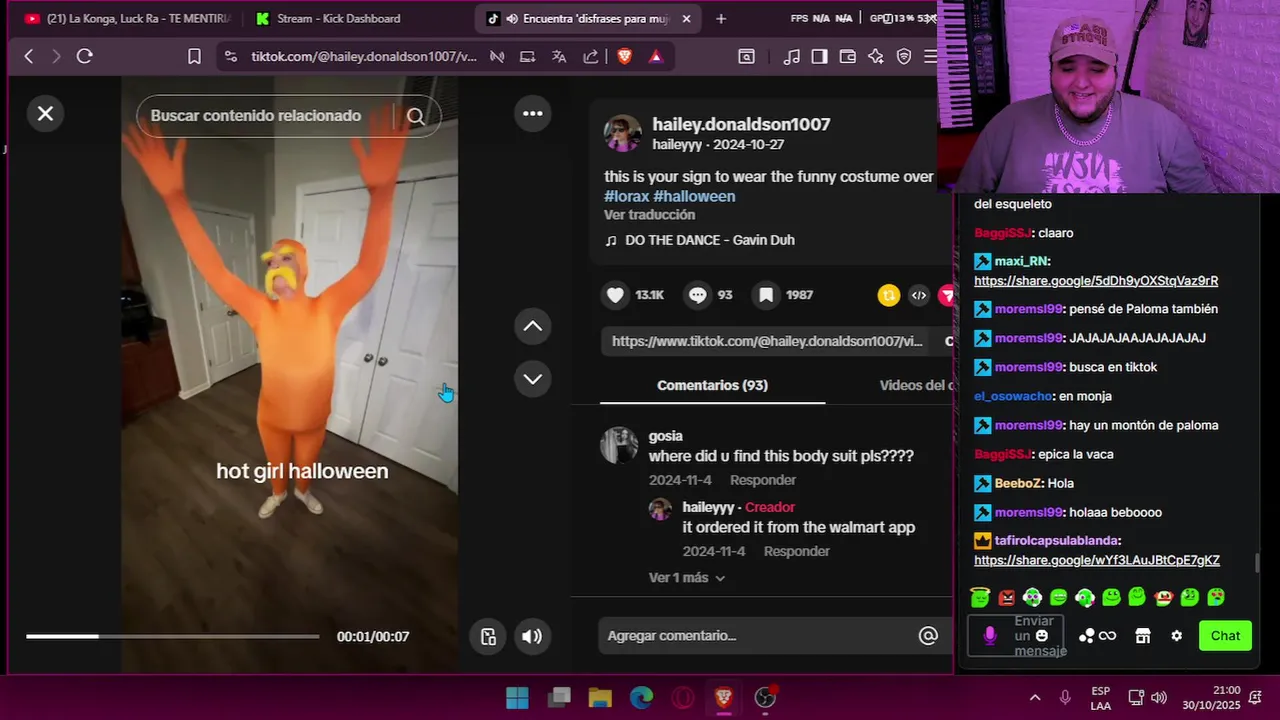
Task: Open the media control music note icon
Action: 792,57
